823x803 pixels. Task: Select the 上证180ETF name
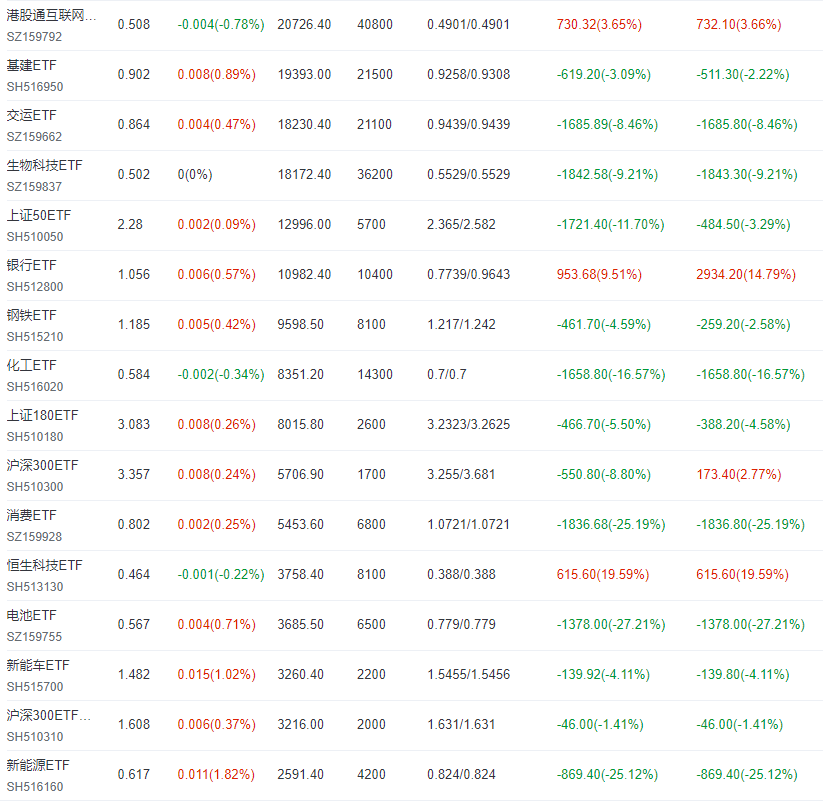click(43, 416)
